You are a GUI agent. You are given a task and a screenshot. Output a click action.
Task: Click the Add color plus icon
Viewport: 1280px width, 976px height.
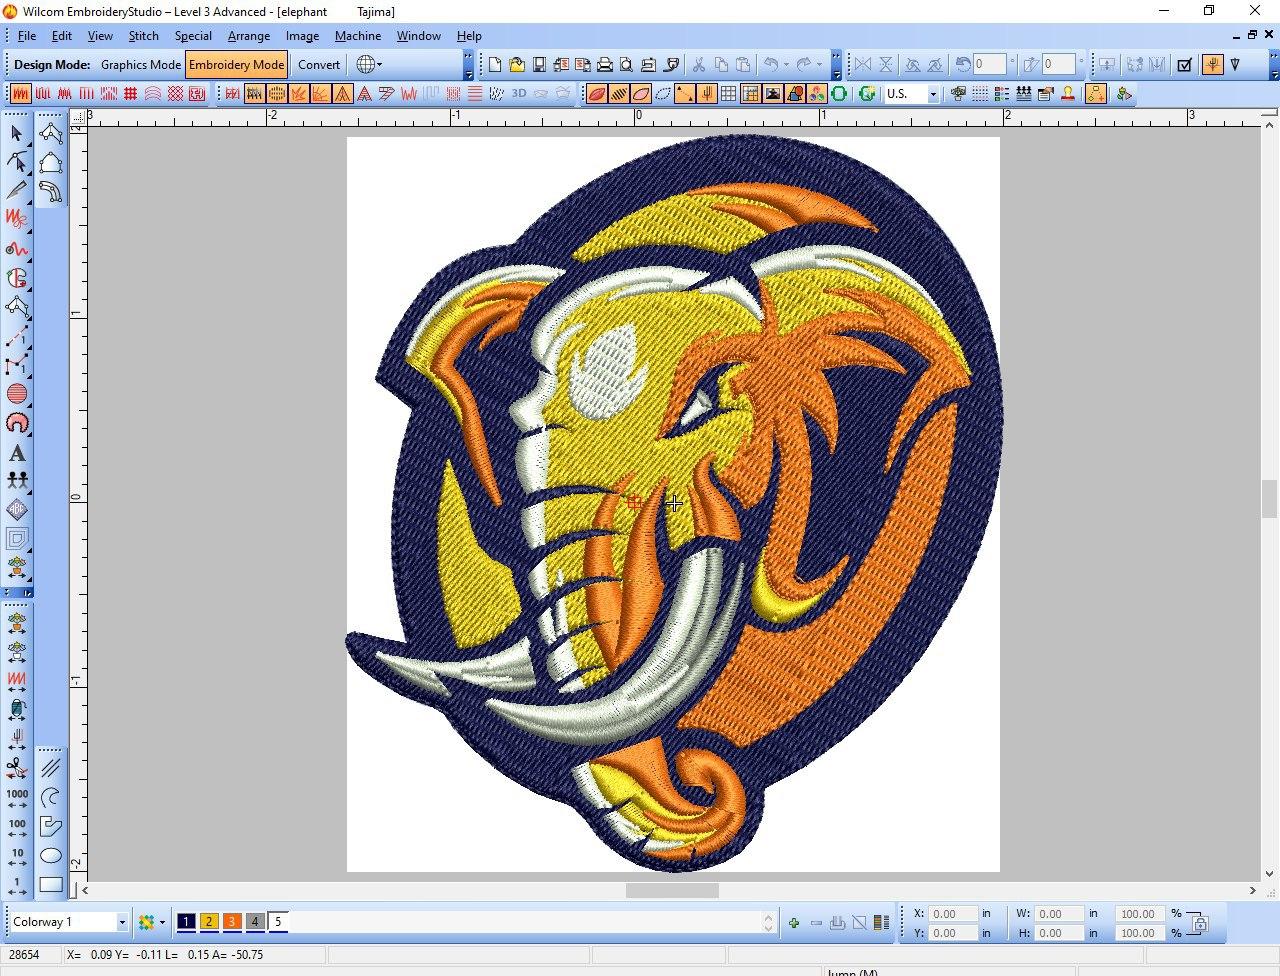tap(794, 923)
